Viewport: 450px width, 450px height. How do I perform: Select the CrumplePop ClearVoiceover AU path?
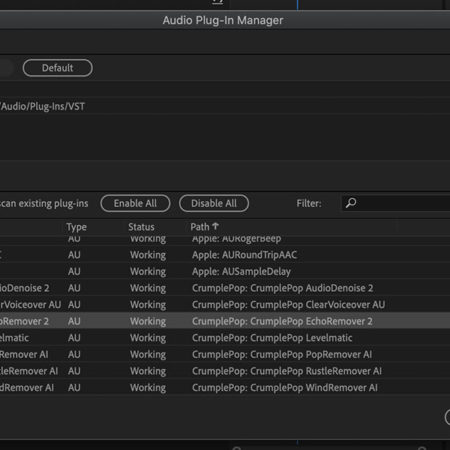(x=288, y=305)
